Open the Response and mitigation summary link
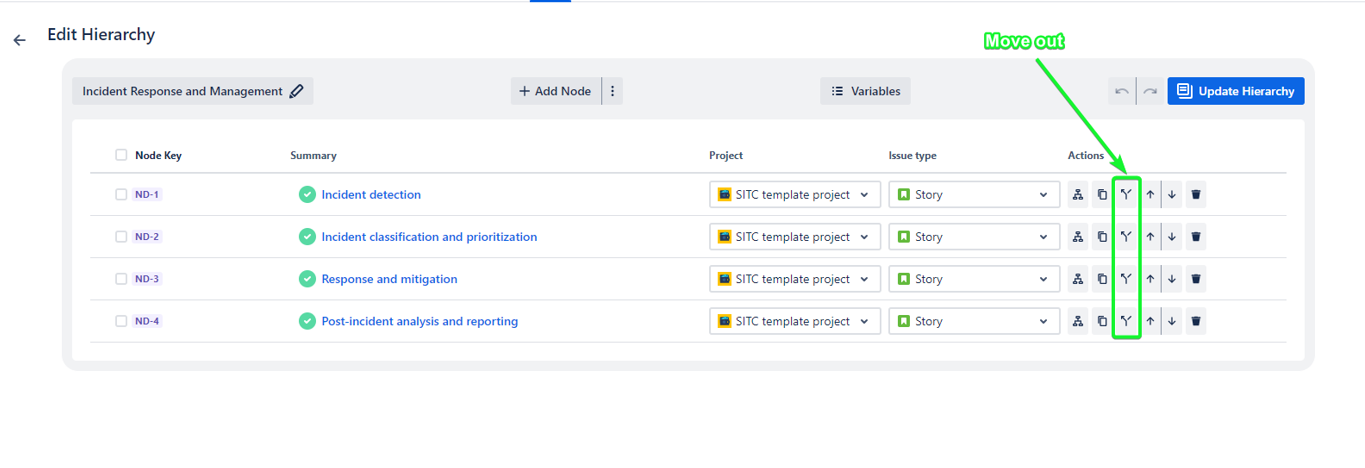This screenshot has height=468, width=1365. click(x=389, y=279)
